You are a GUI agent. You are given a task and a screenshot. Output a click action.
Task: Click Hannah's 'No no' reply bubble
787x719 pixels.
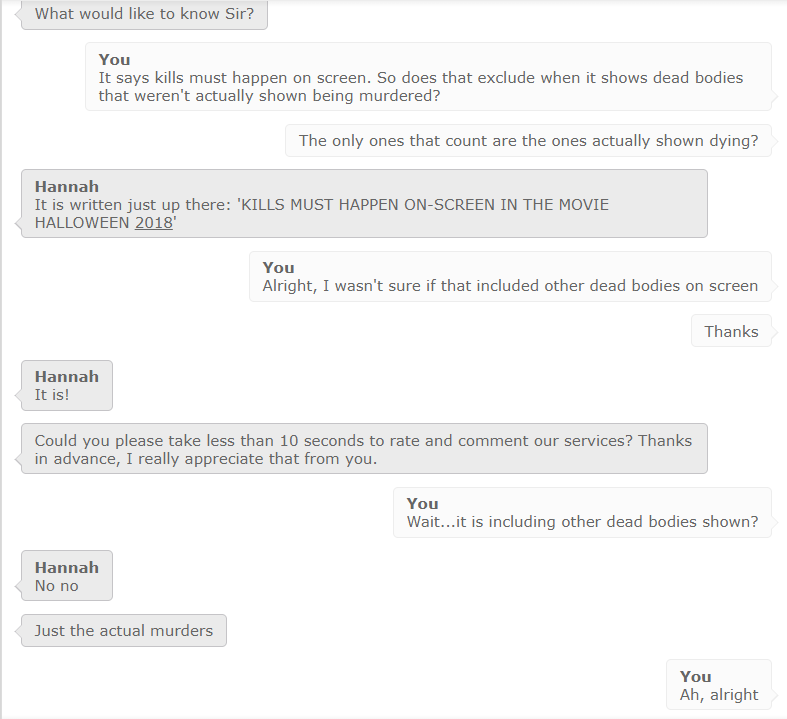pos(67,576)
